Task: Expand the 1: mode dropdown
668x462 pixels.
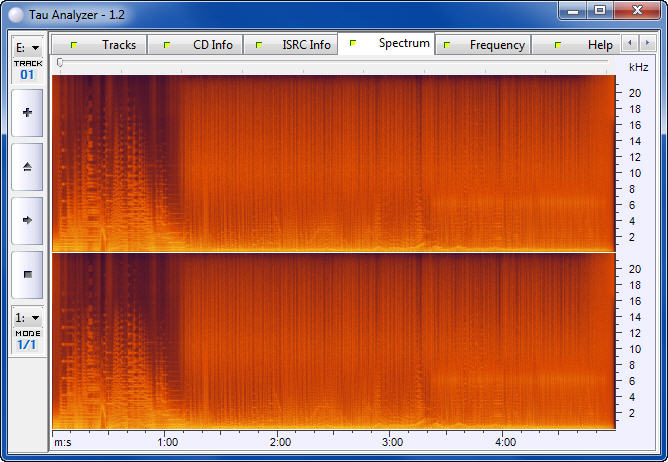Action: pyautogui.click(x=27, y=317)
